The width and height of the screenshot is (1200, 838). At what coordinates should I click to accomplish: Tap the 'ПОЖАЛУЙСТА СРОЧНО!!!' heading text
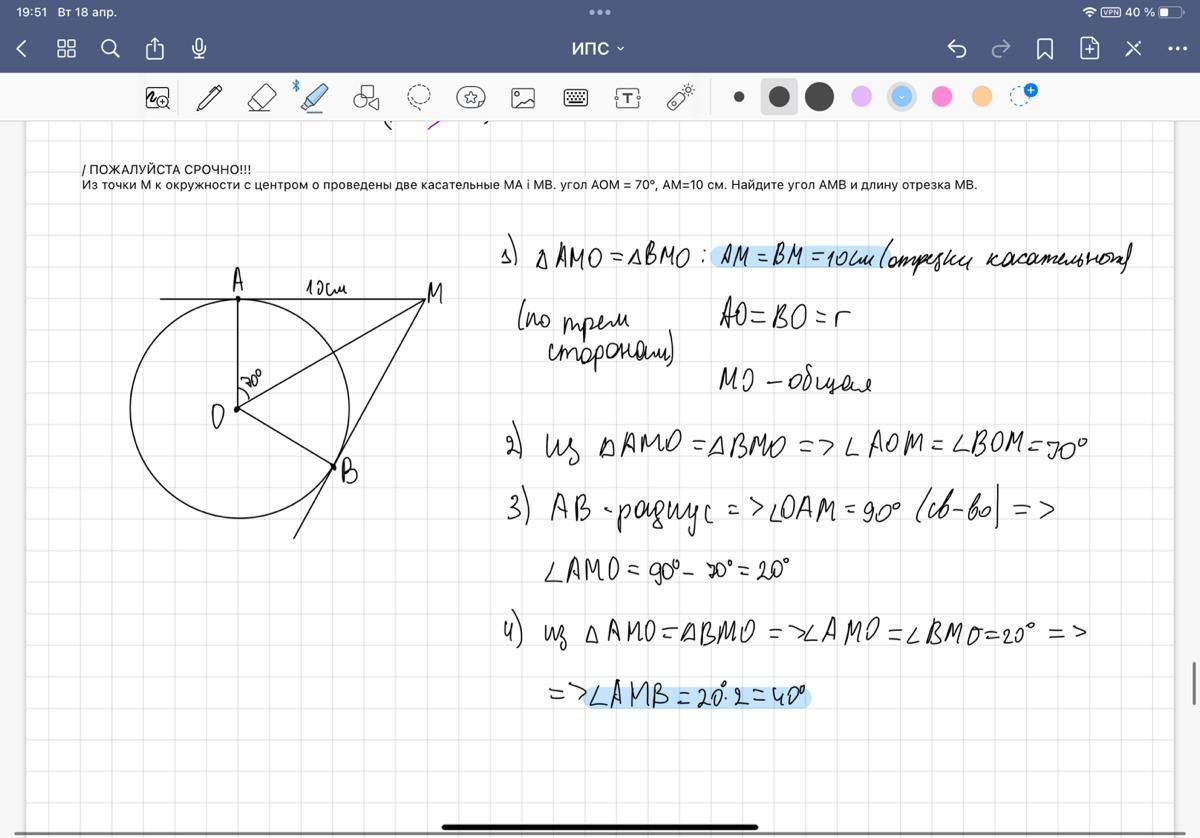(x=167, y=171)
